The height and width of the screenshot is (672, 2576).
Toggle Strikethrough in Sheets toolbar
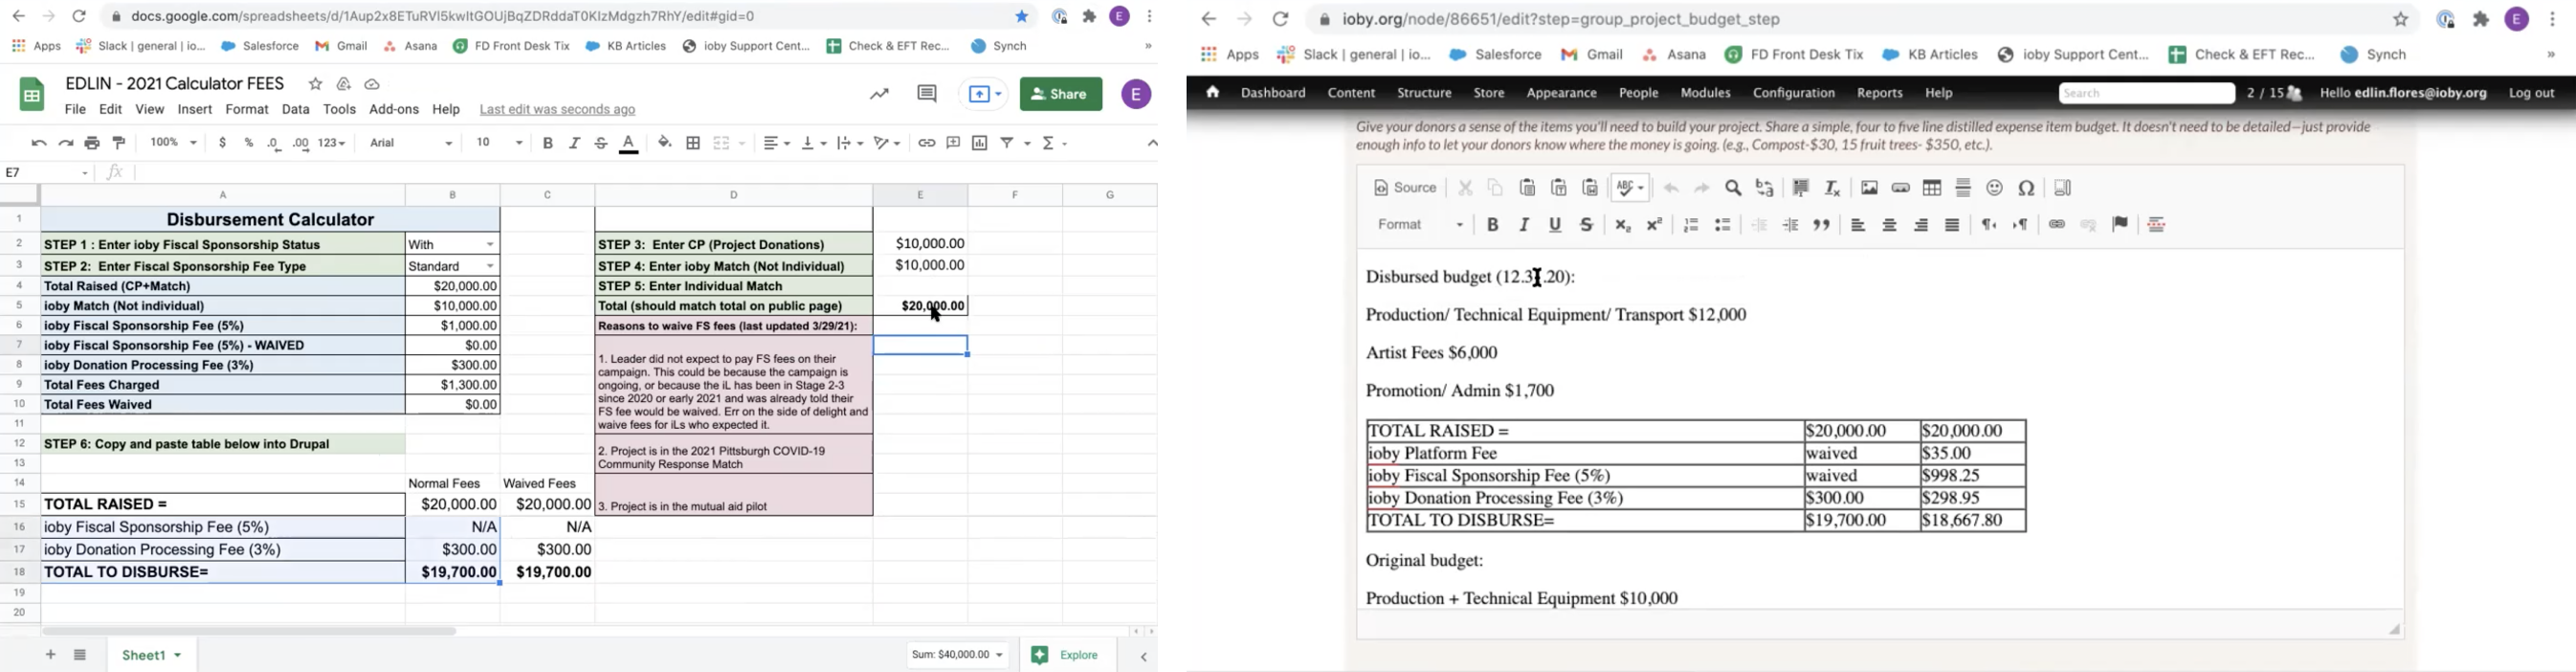pyautogui.click(x=601, y=143)
